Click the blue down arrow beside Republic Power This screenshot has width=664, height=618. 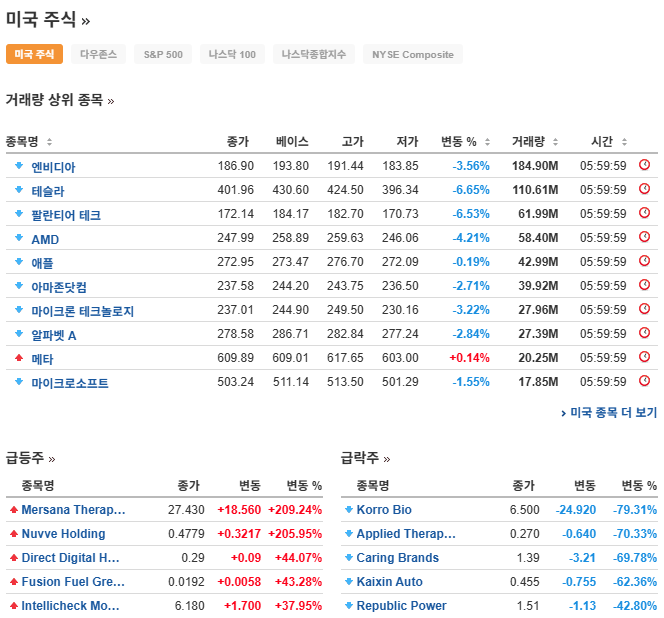349,606
